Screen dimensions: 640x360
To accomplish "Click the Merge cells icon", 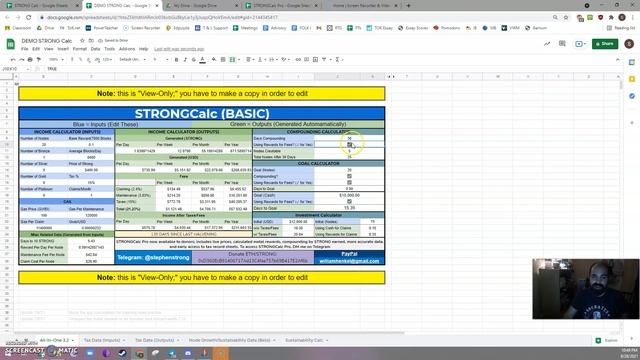I will [232, 60].
